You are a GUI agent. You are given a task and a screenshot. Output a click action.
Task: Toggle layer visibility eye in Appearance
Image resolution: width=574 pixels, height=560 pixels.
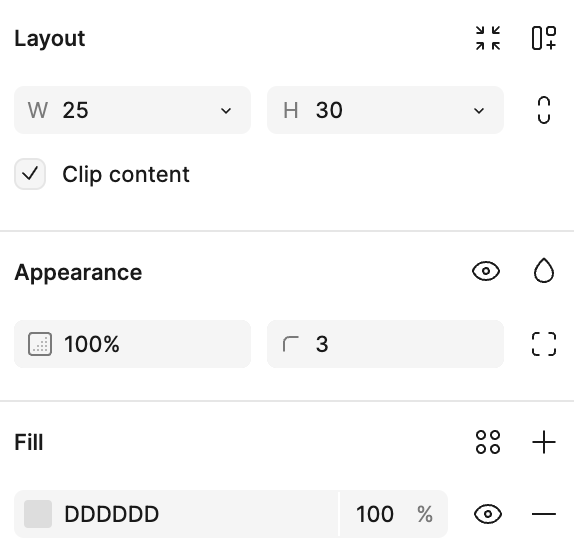pyautogui.click(x=486, y=271)
